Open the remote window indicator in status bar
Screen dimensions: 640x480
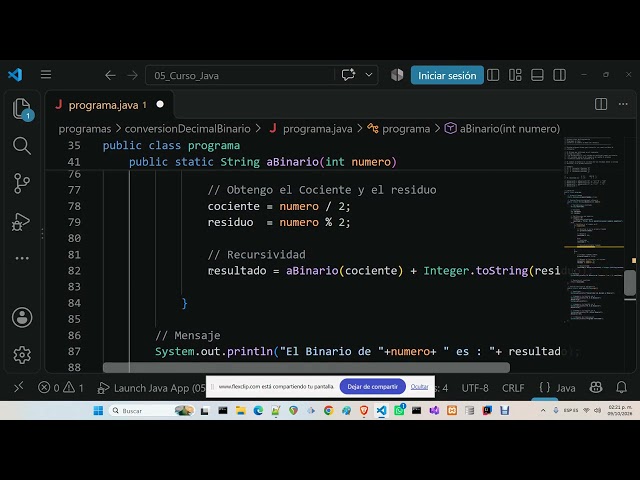[19, 387]
